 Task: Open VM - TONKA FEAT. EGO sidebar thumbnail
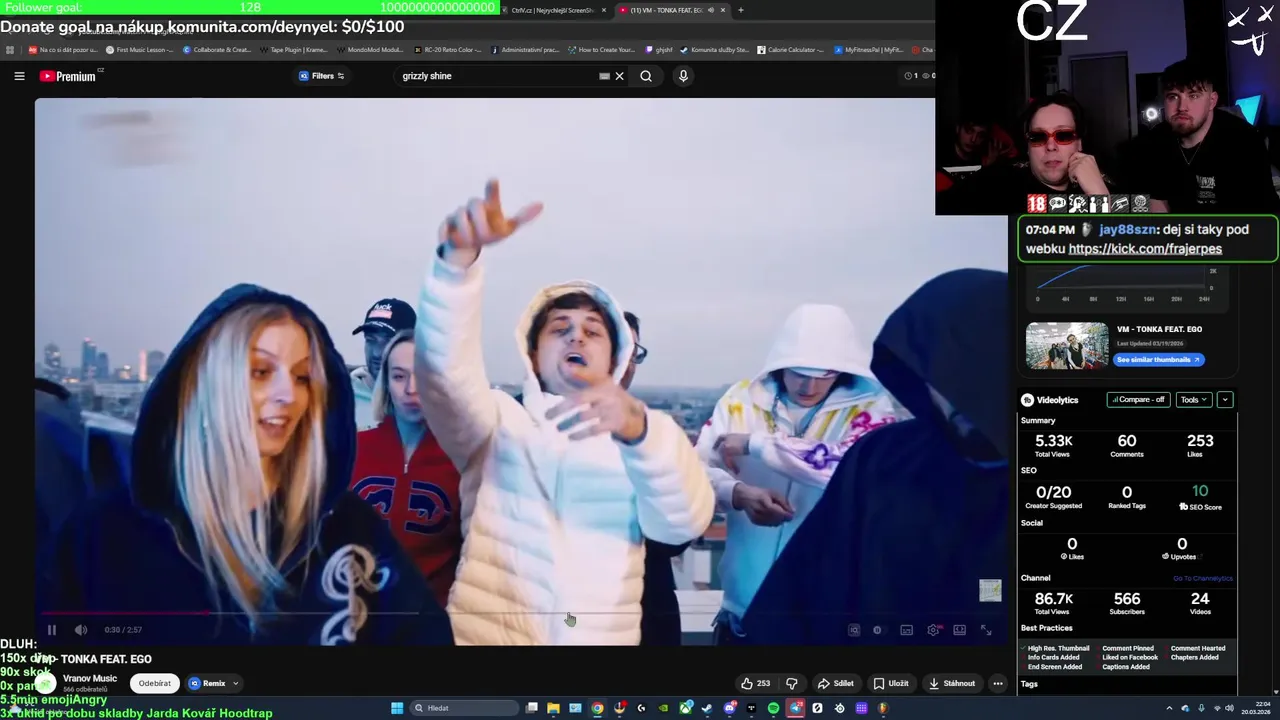[1067, 346]
